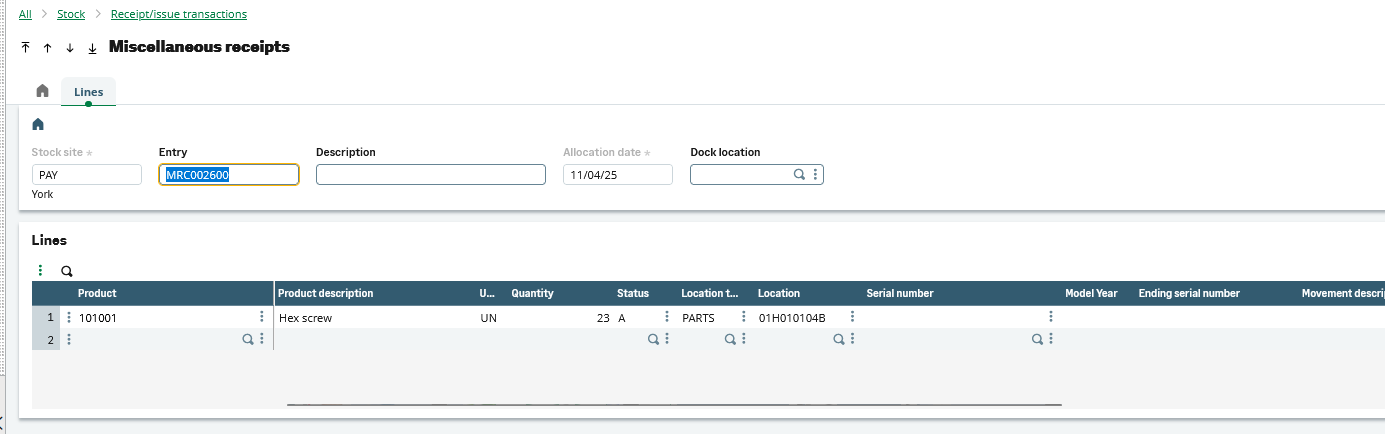This screenshot has width=1385, height=434.
Task: Jump to the first record arrow icon
Action: click(26, 48)
